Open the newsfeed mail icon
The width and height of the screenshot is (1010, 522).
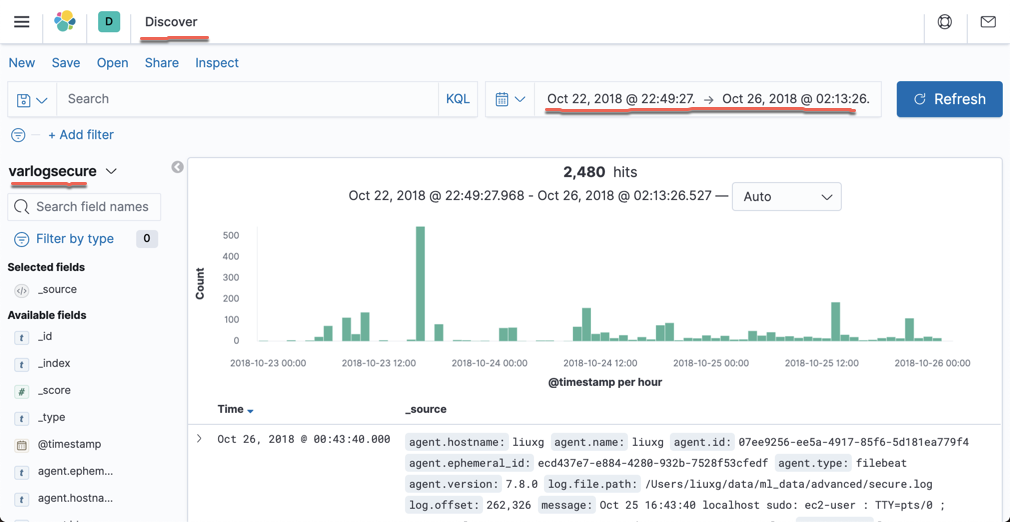point(987,21)
